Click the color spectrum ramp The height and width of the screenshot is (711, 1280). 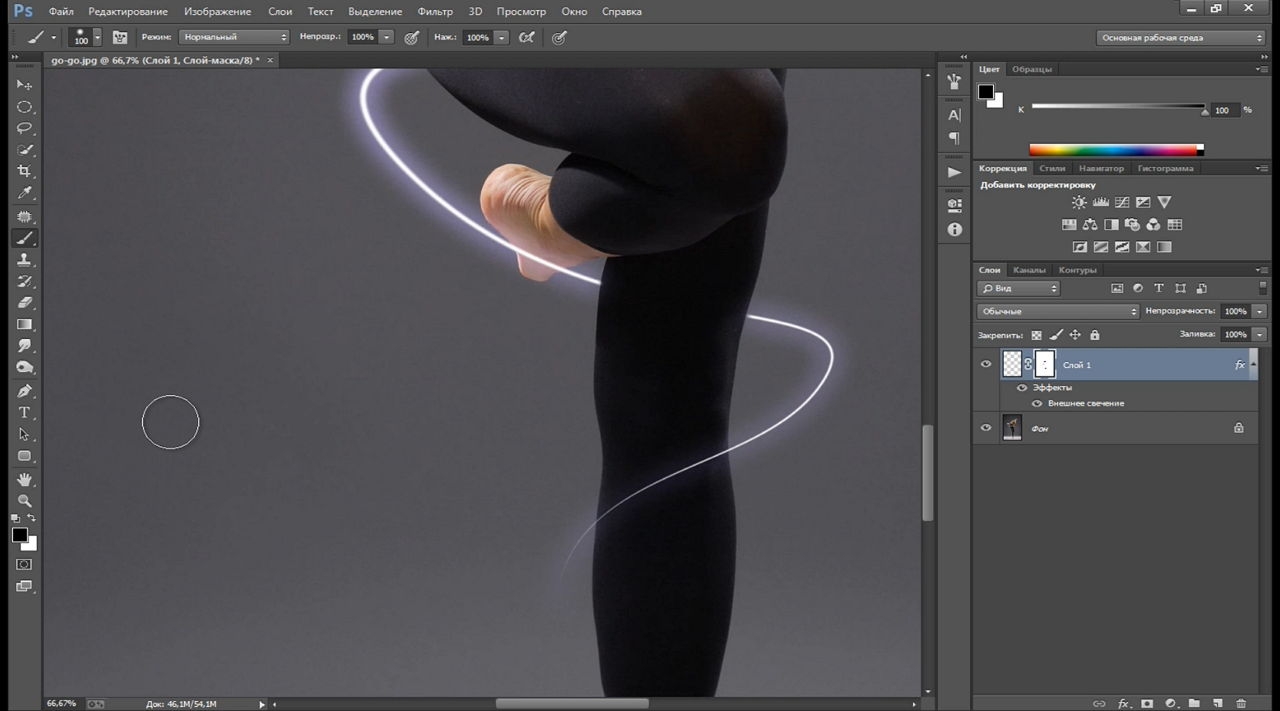click(1116, 150)
